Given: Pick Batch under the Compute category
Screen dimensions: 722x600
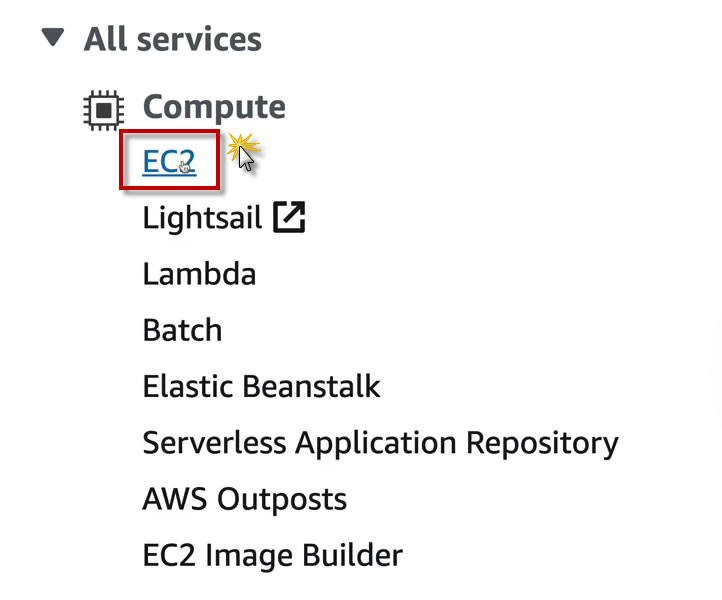Looking at the screenshot, I should click(182, 329).
